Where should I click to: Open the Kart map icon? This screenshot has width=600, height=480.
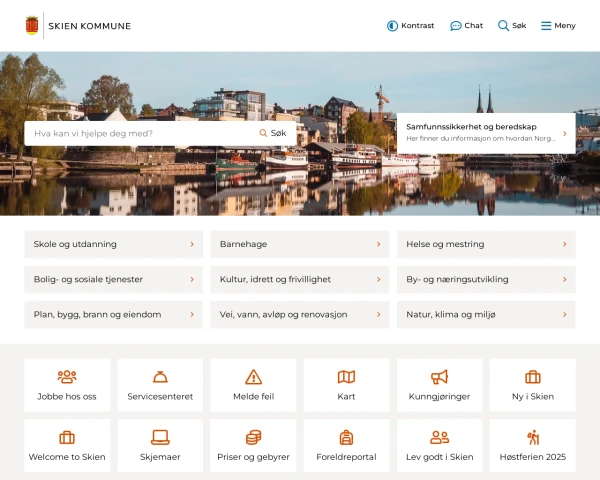[346, 377]
